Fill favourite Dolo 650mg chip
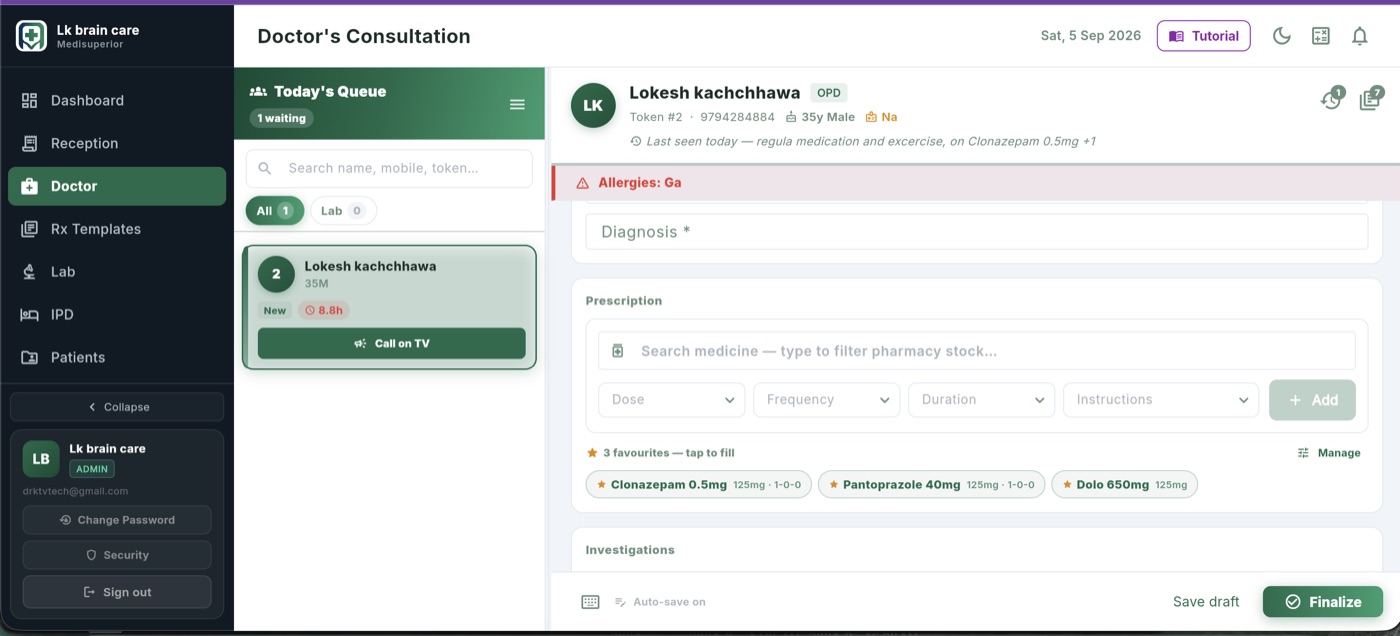The width and height of the screenshot is (1400, 636). click(x=1124, y=485)
